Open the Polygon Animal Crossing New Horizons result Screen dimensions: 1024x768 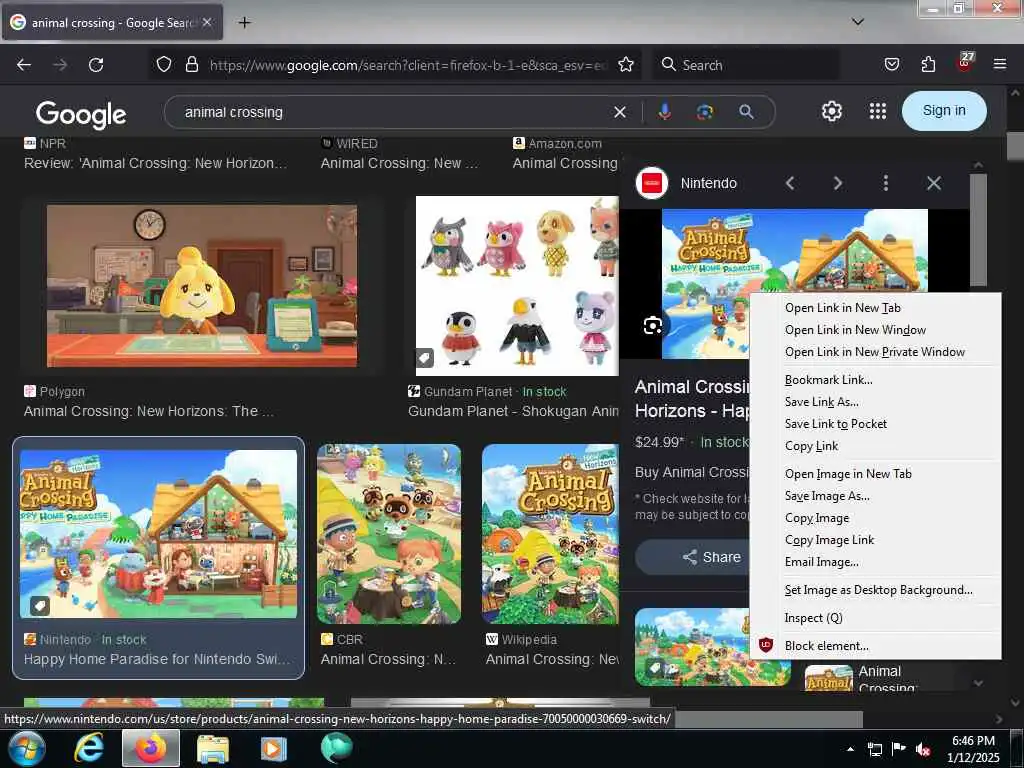[148, 411]
